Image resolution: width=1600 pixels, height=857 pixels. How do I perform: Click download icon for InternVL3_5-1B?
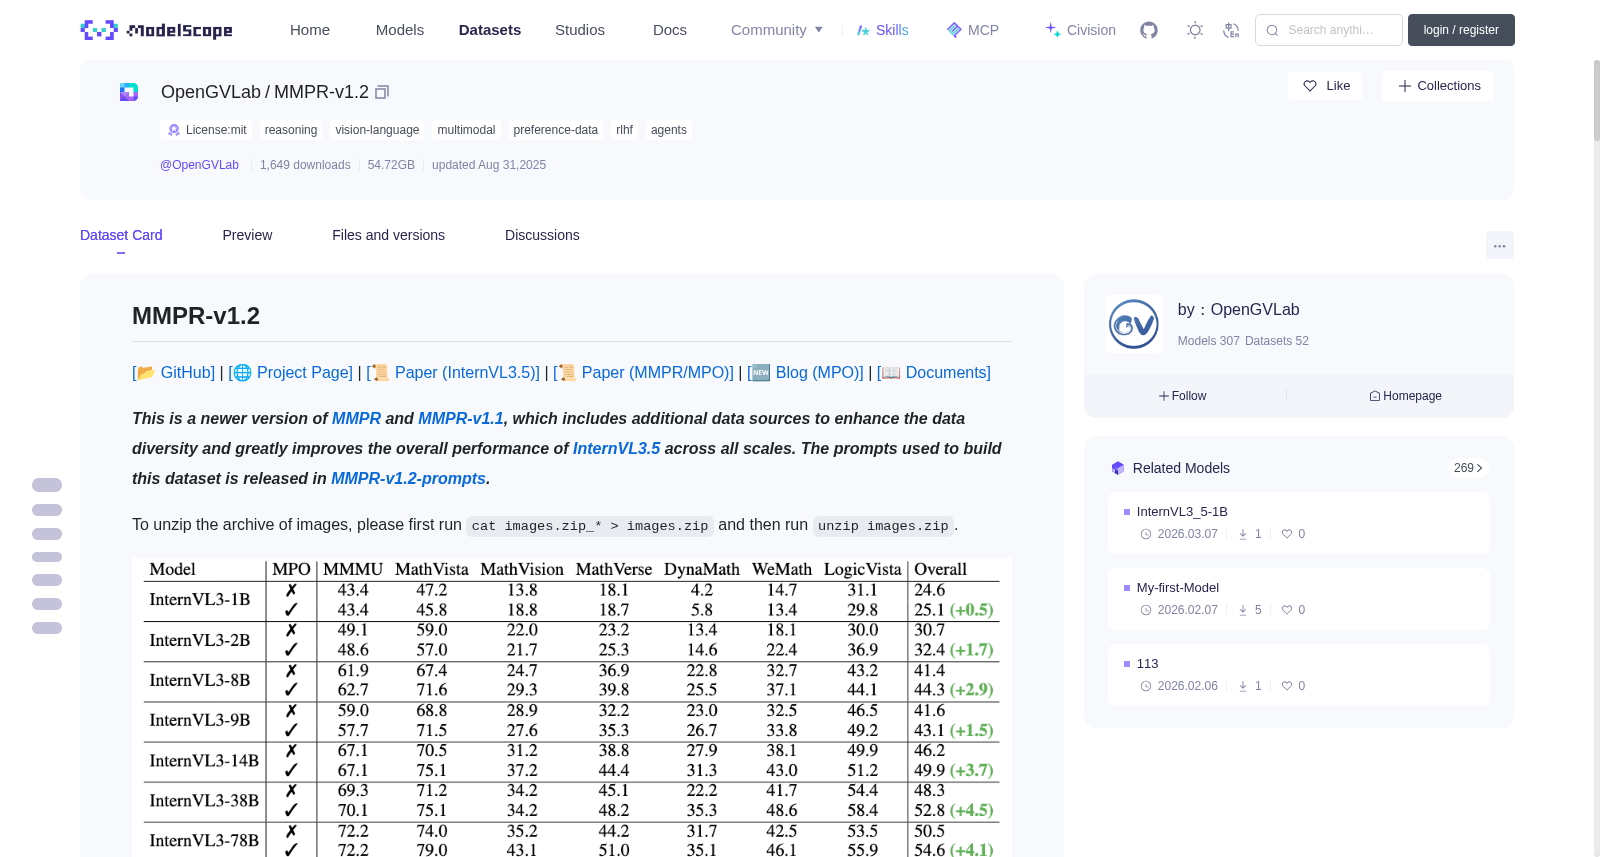(x=1243, y=534)
